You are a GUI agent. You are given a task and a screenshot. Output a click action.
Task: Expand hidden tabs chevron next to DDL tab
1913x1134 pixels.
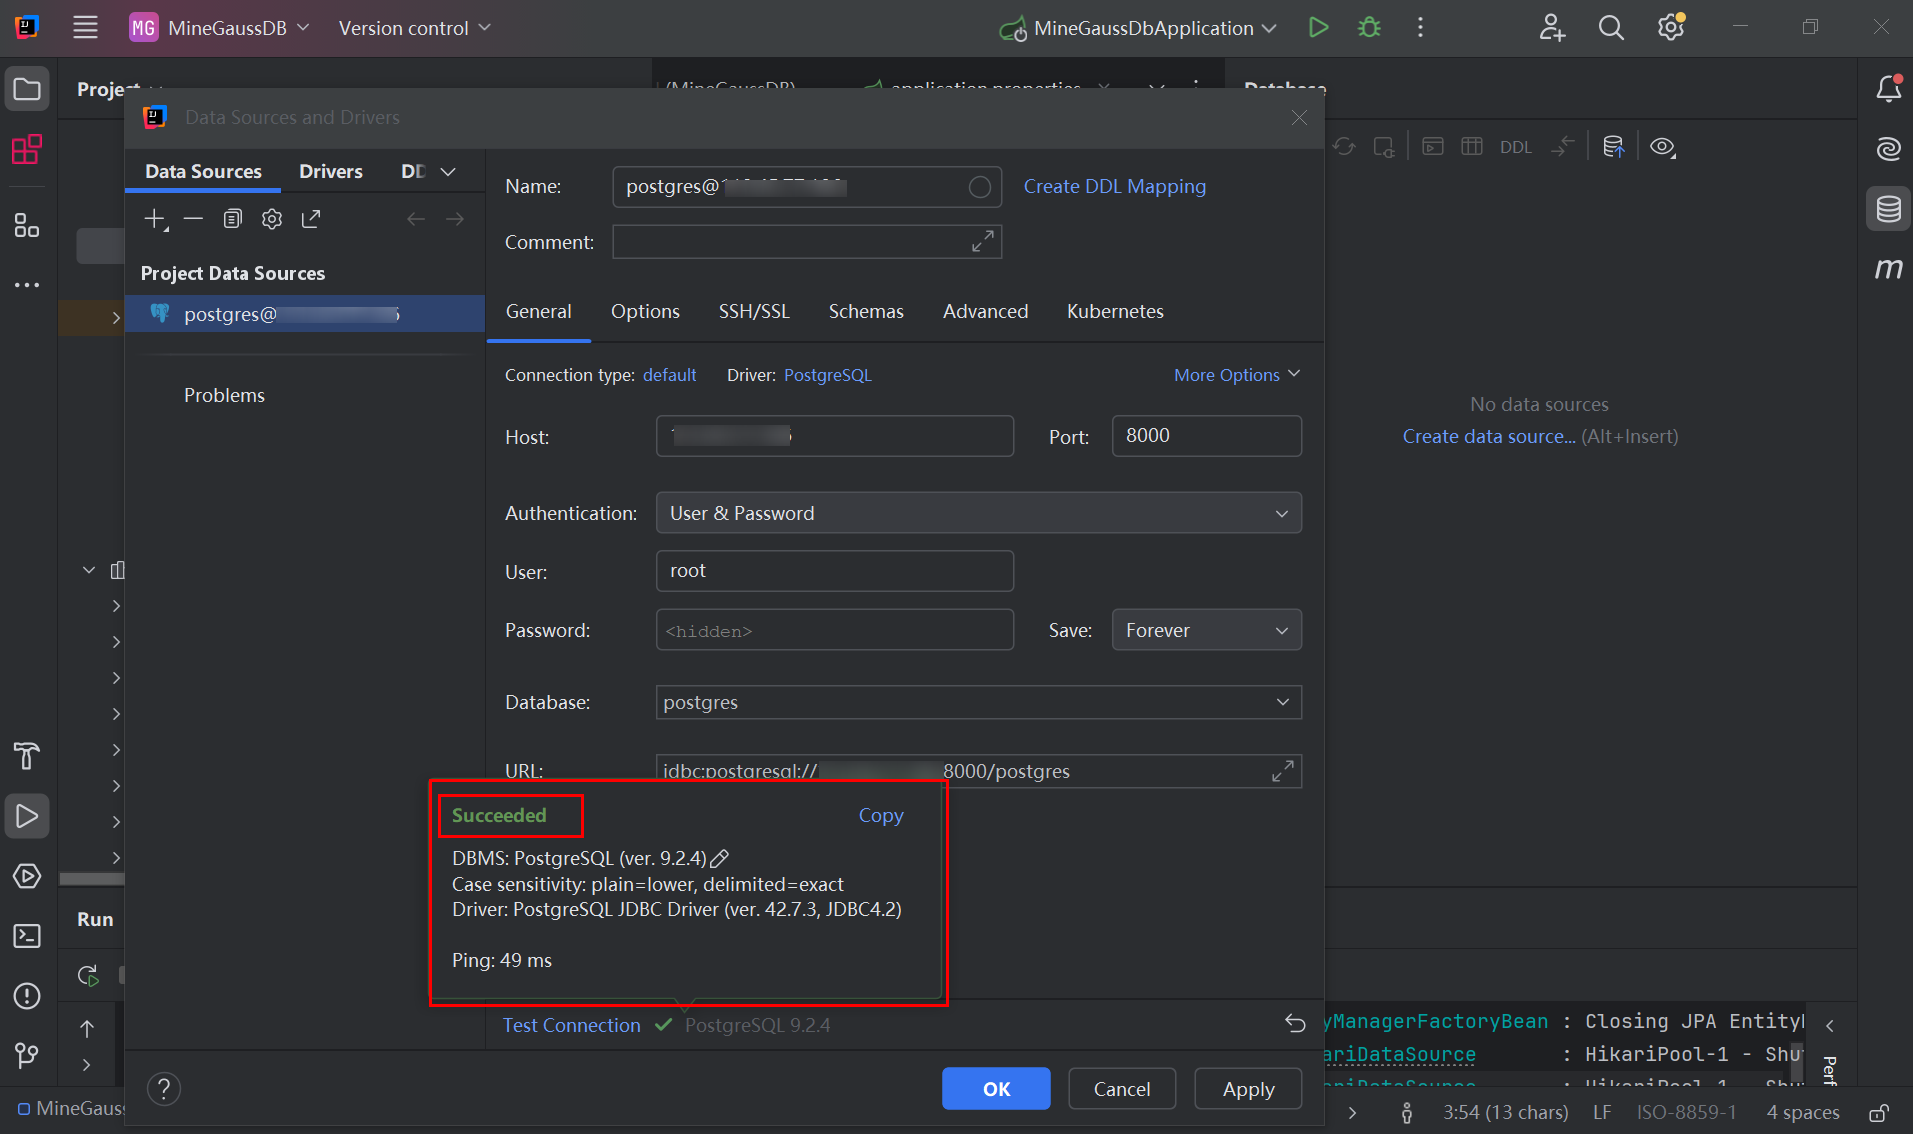point(448,172)
